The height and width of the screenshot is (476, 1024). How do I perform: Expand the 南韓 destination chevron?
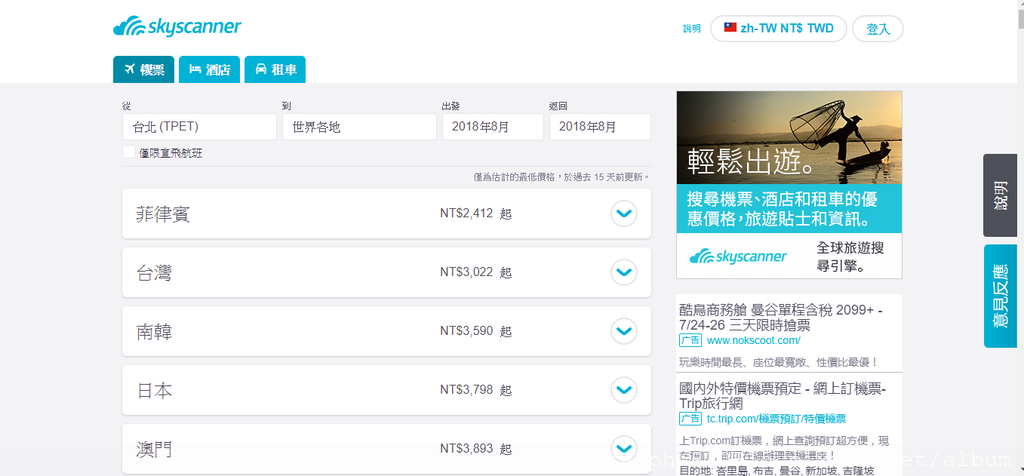[623, 331]
